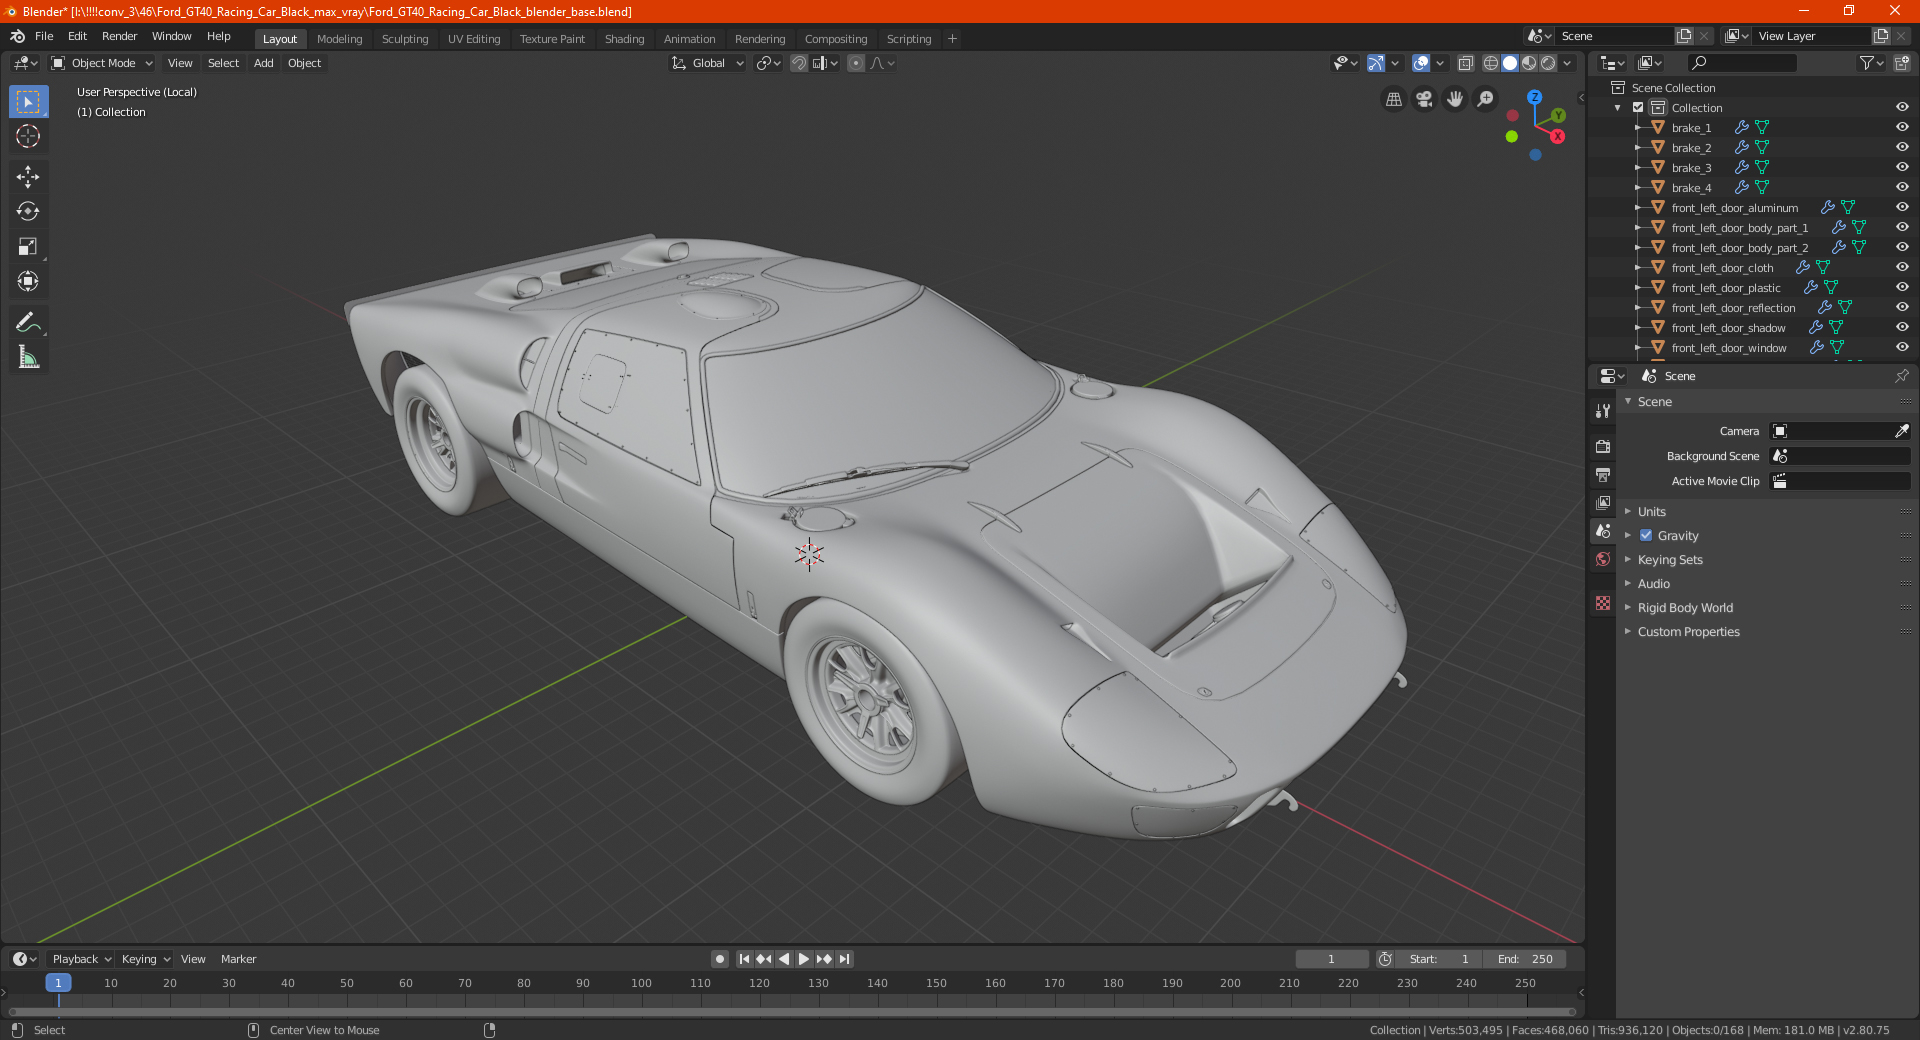Pick the Scale tool
Viewport: 1920px width, 1040px height.
coord(28,246)
